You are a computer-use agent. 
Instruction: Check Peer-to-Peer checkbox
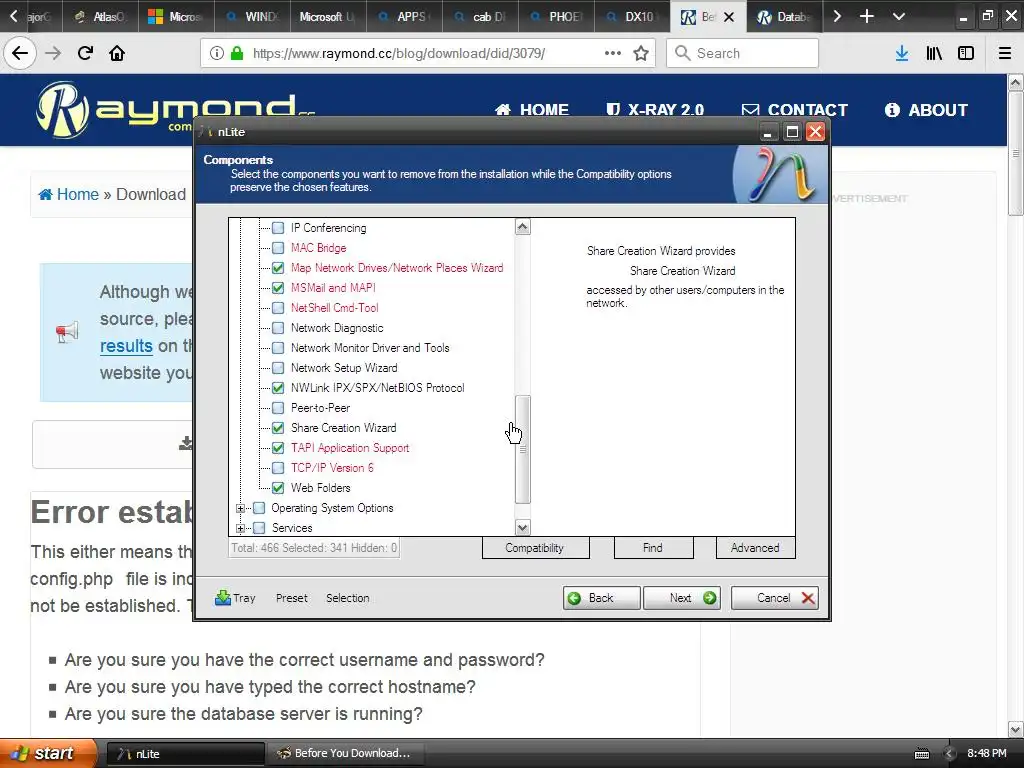(x=278, y=408)
